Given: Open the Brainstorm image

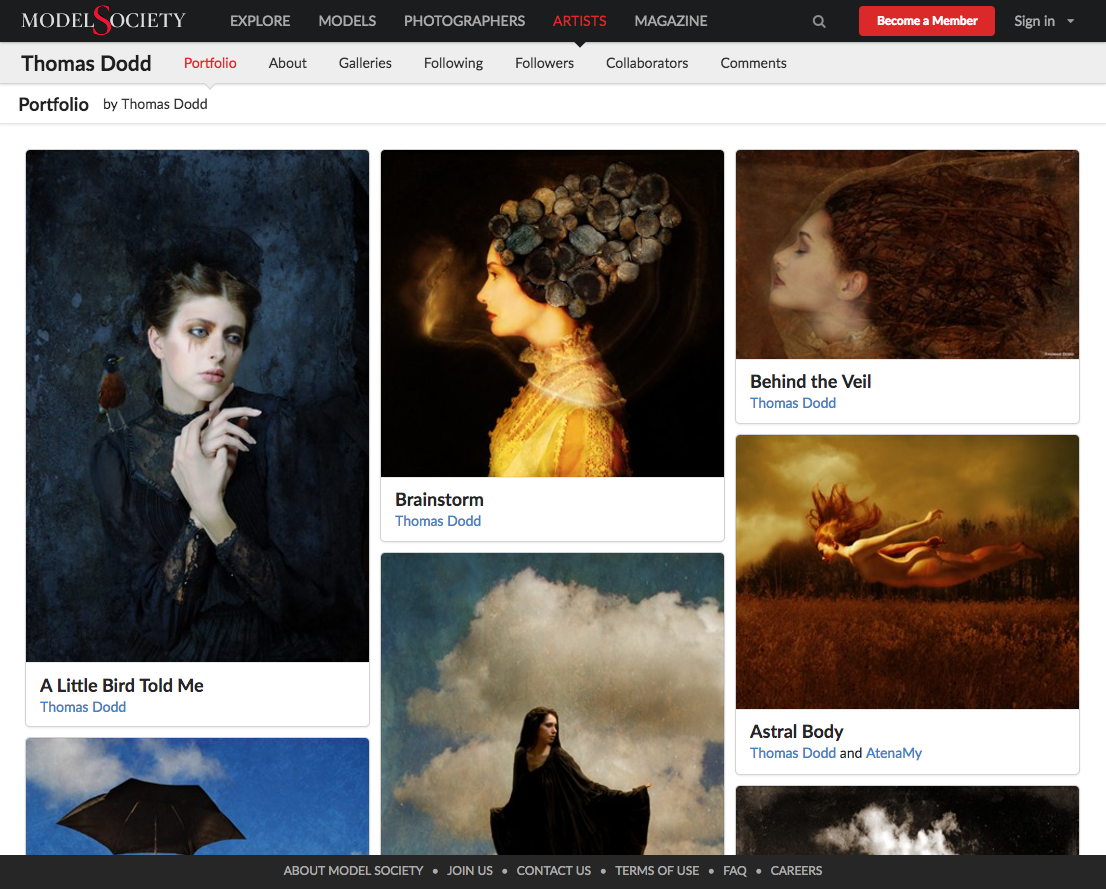Looking at the screenshot, I should [x=552, y=313].
